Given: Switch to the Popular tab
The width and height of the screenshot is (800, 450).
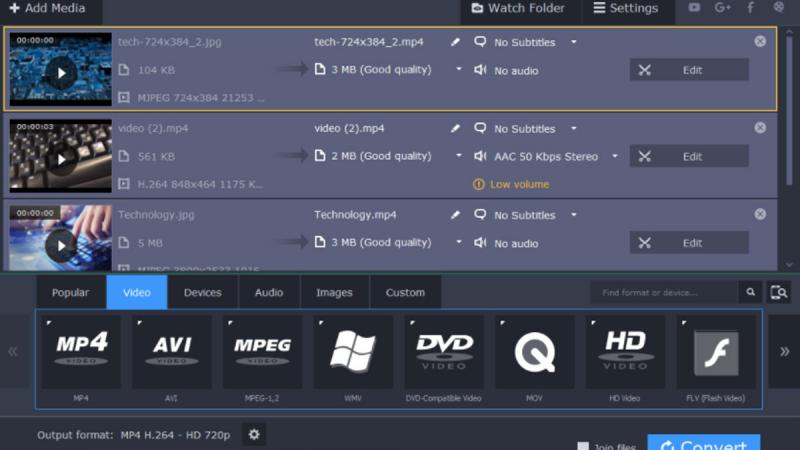Looking at the screenshot, I should pos(70,292).
